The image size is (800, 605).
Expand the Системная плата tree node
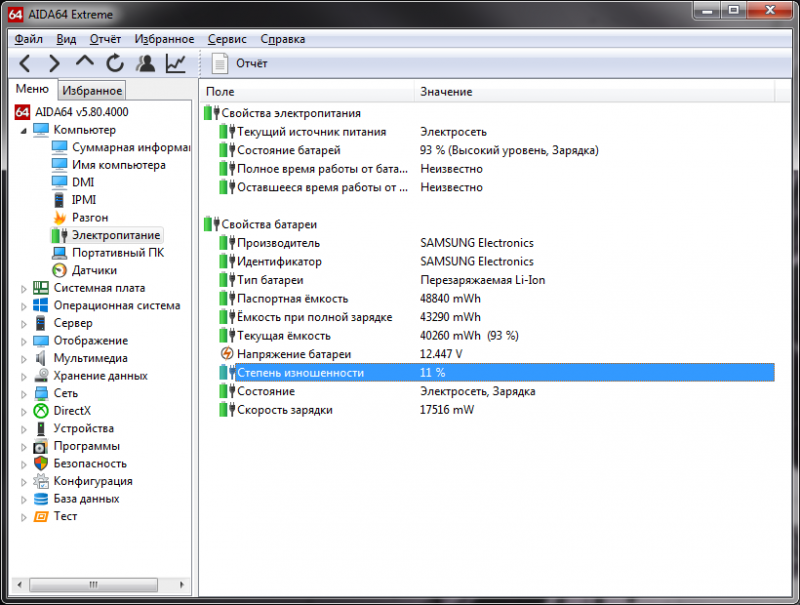pyautogui.click(x=25, y=288)
